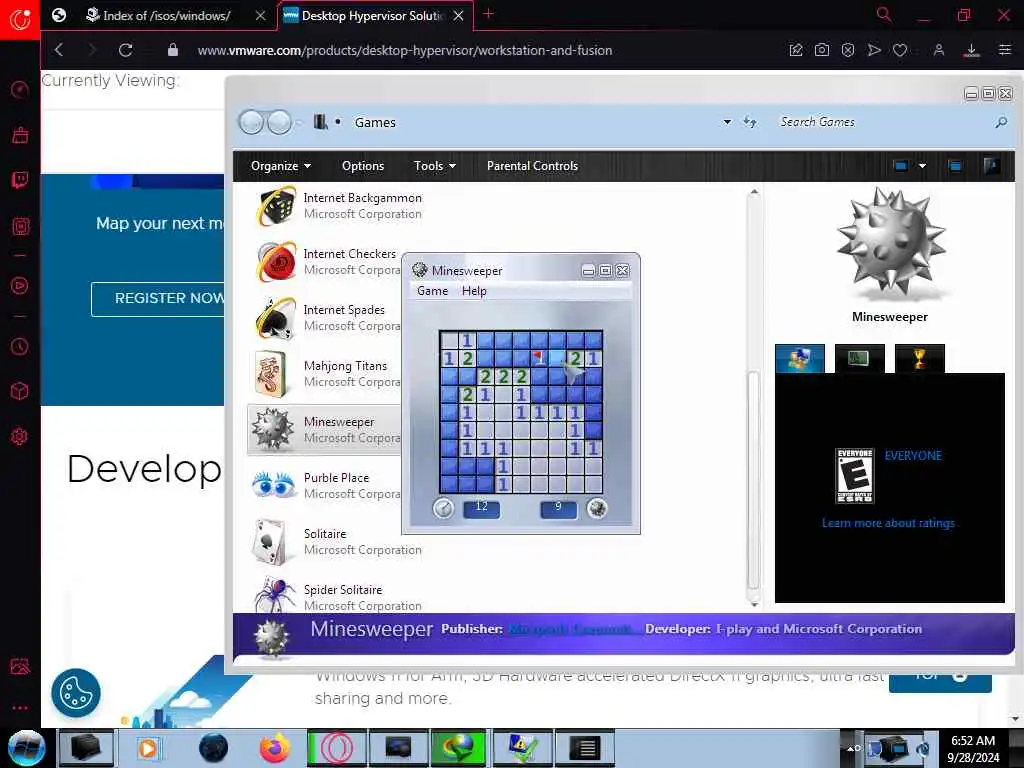Click Parental Controls in Games toolbar
This screenshot has width=1024, height=768.
pos(532,166)
